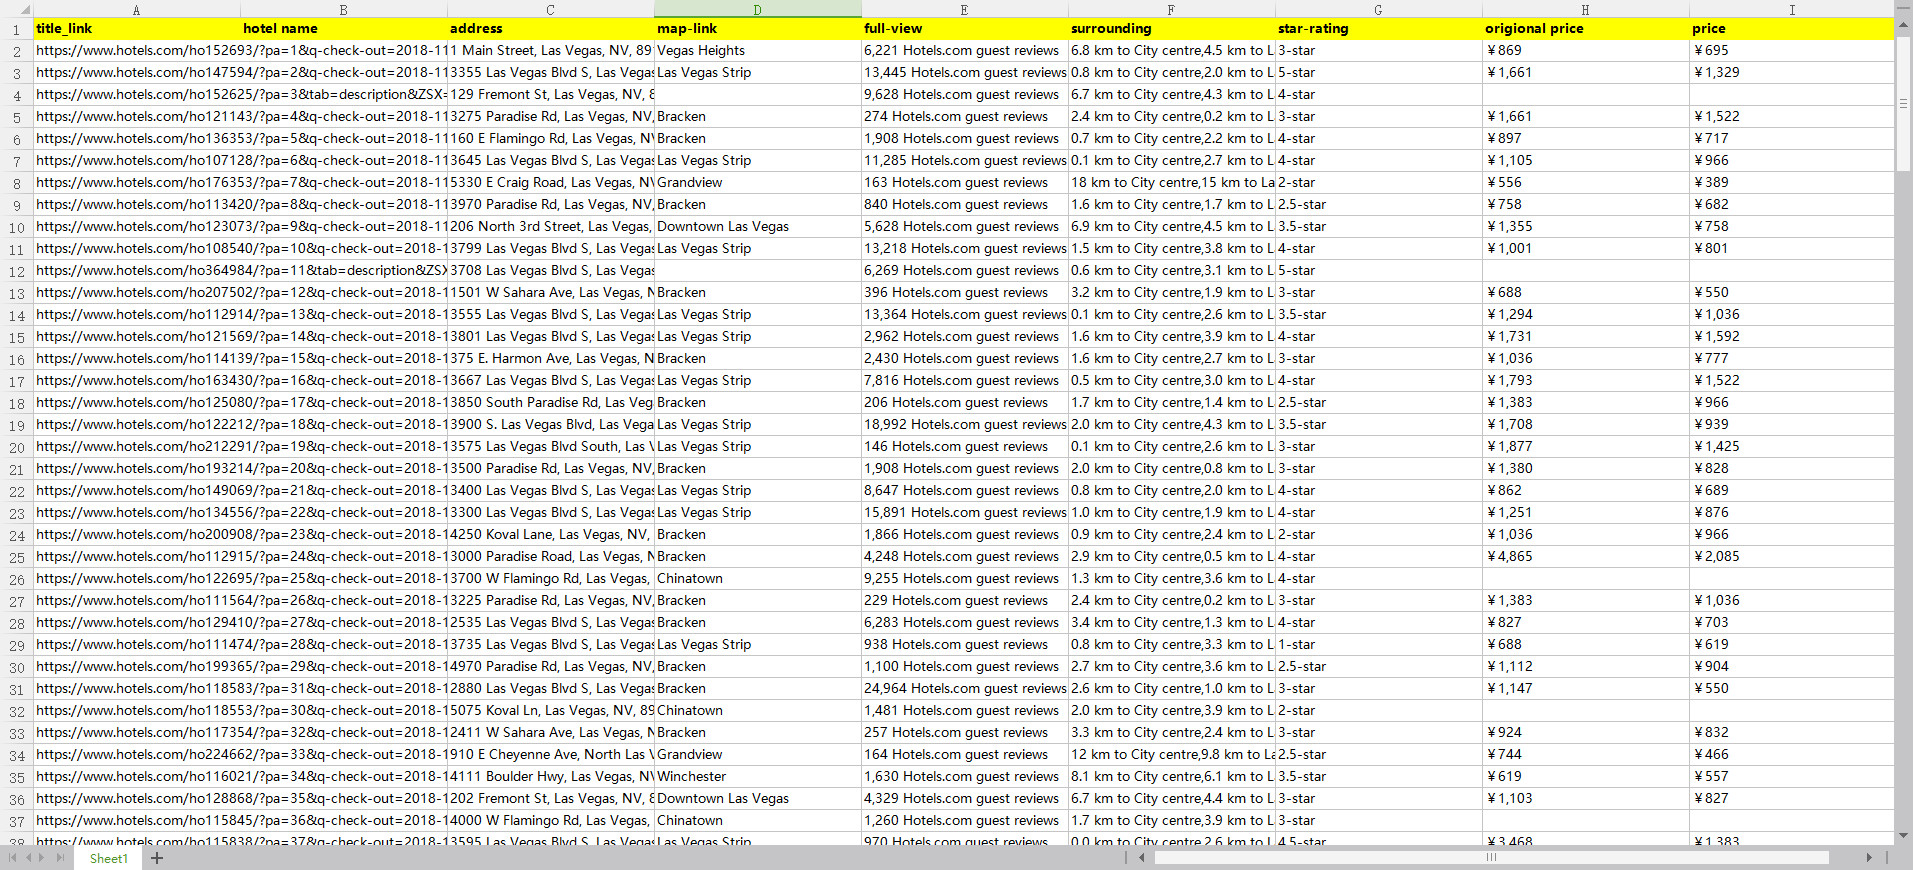
Task: Click the original price ¥1,877 cell
Action: (1585, 447)
